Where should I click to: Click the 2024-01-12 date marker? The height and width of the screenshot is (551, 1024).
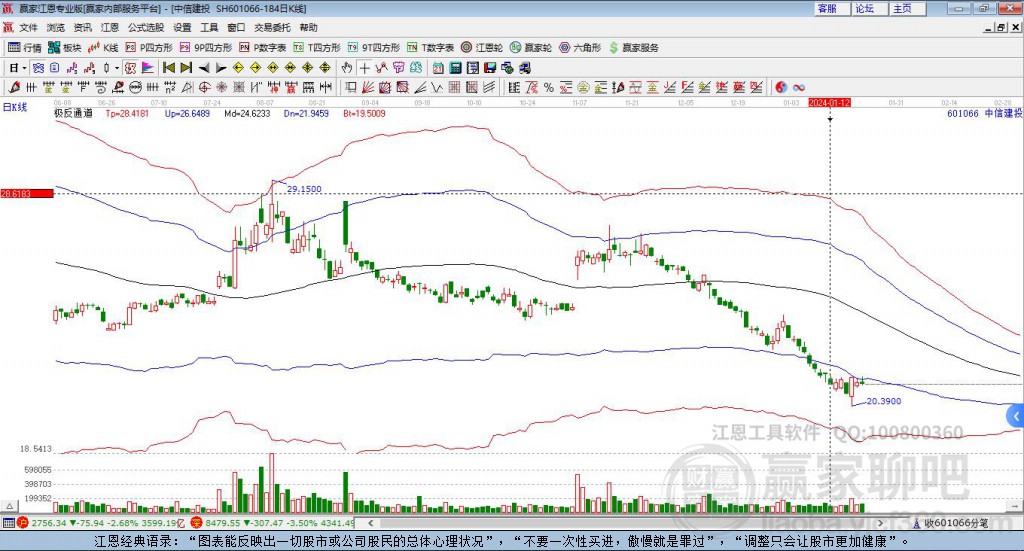[829, 102]
